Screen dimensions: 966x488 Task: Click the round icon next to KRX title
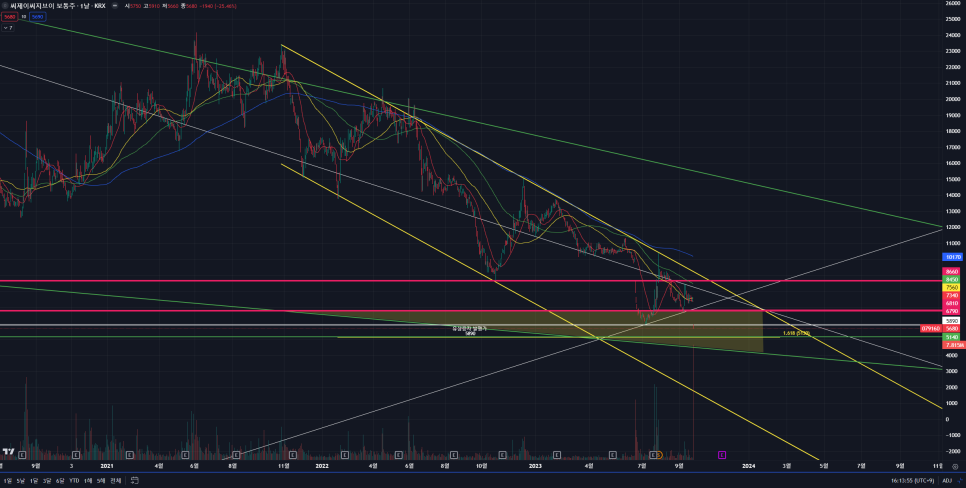115,6
